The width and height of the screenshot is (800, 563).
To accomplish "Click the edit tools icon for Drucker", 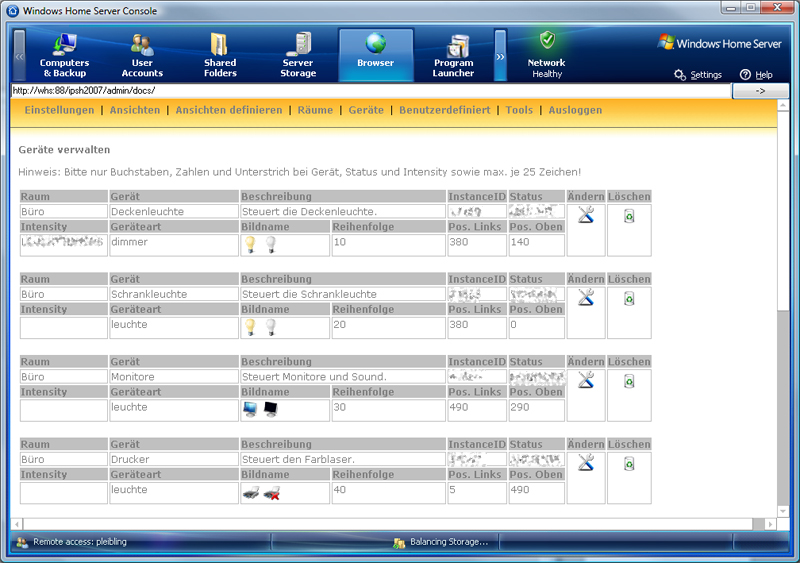I will [x=586, y=462].
